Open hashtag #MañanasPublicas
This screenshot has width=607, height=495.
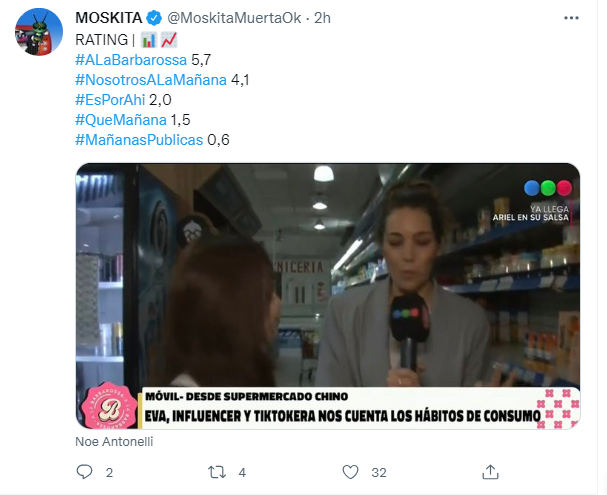tap(139, 140)
